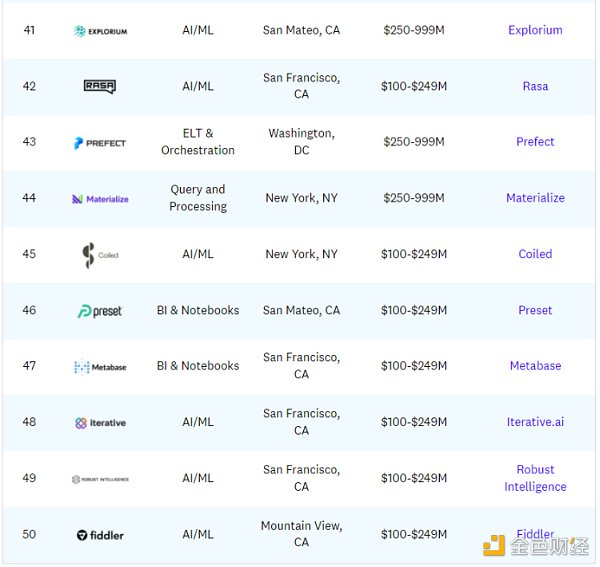Click 'San Mateo, CA' in Preset row
Screen dimensions: 600x567
pyautogui.click(x=302, y=310)
